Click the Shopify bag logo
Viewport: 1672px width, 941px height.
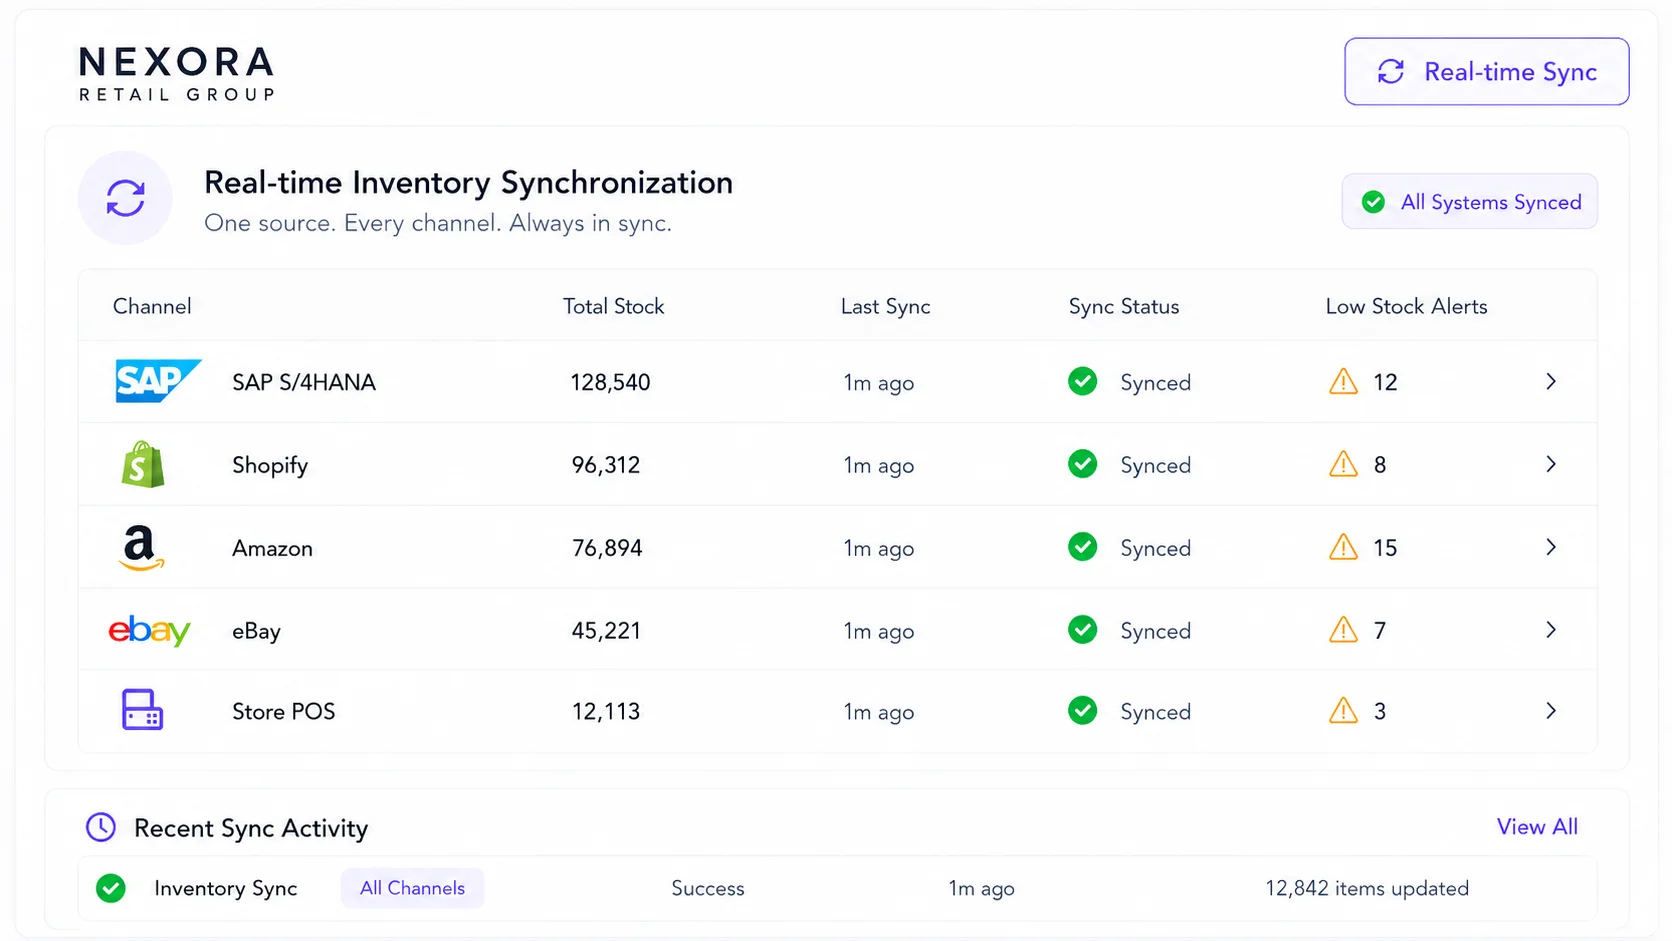point(143,465)
